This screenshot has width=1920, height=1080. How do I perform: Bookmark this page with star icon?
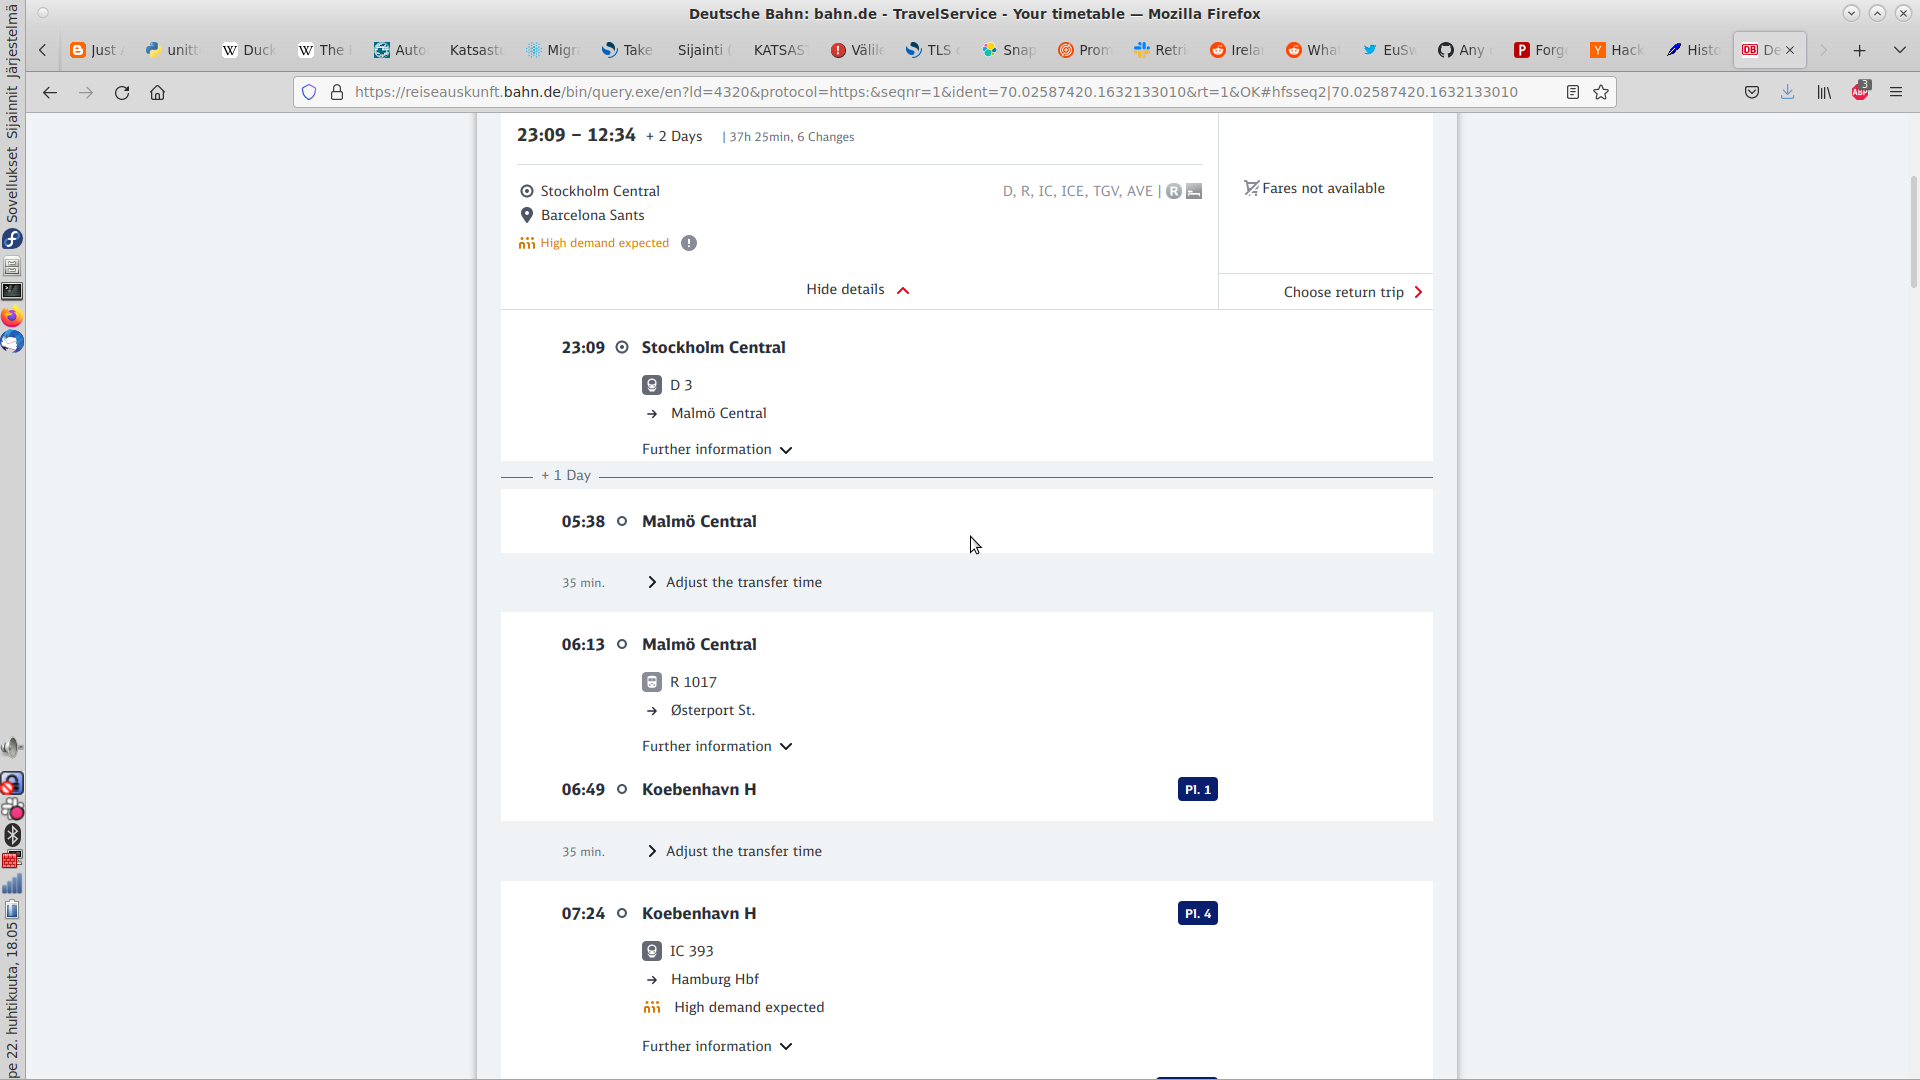(x=1601, y=92)
